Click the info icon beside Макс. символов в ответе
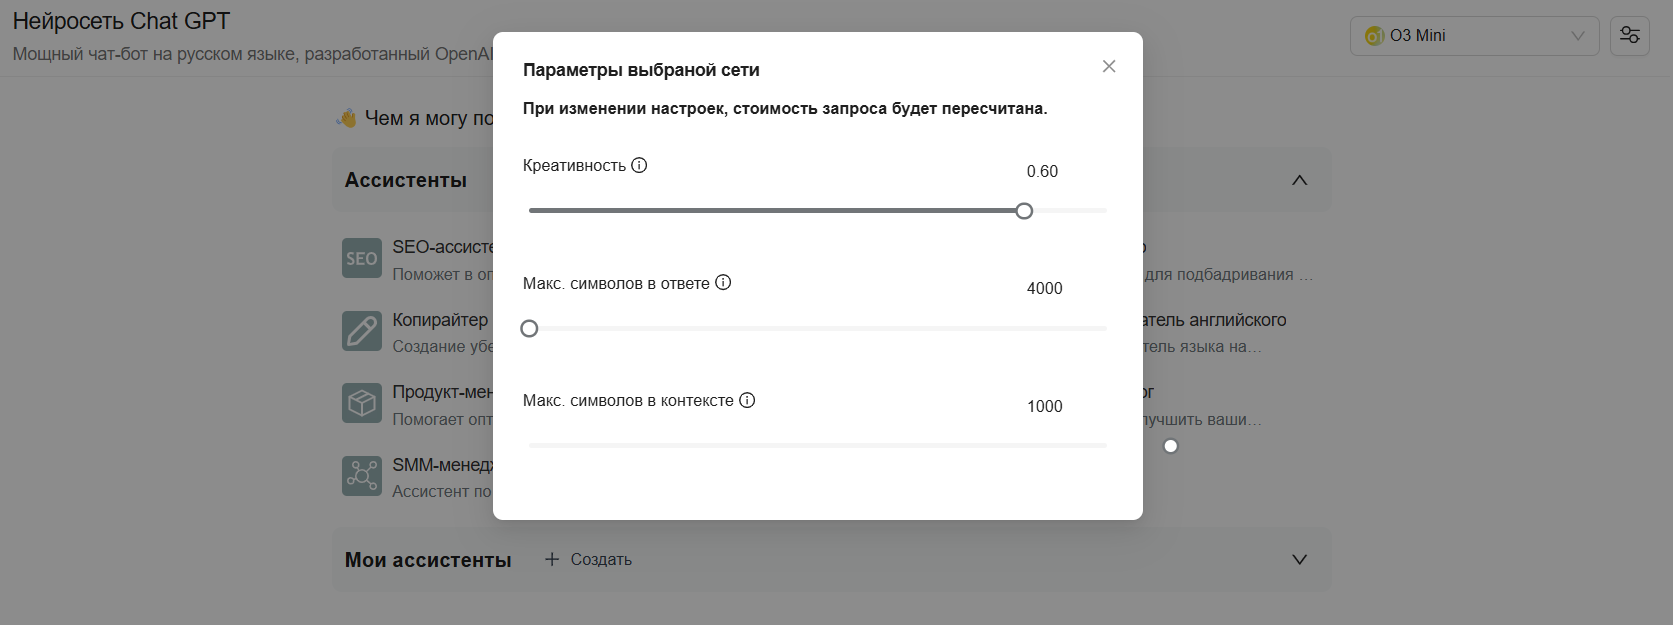This screenshot has height=625, width=1673. (723, 282)
